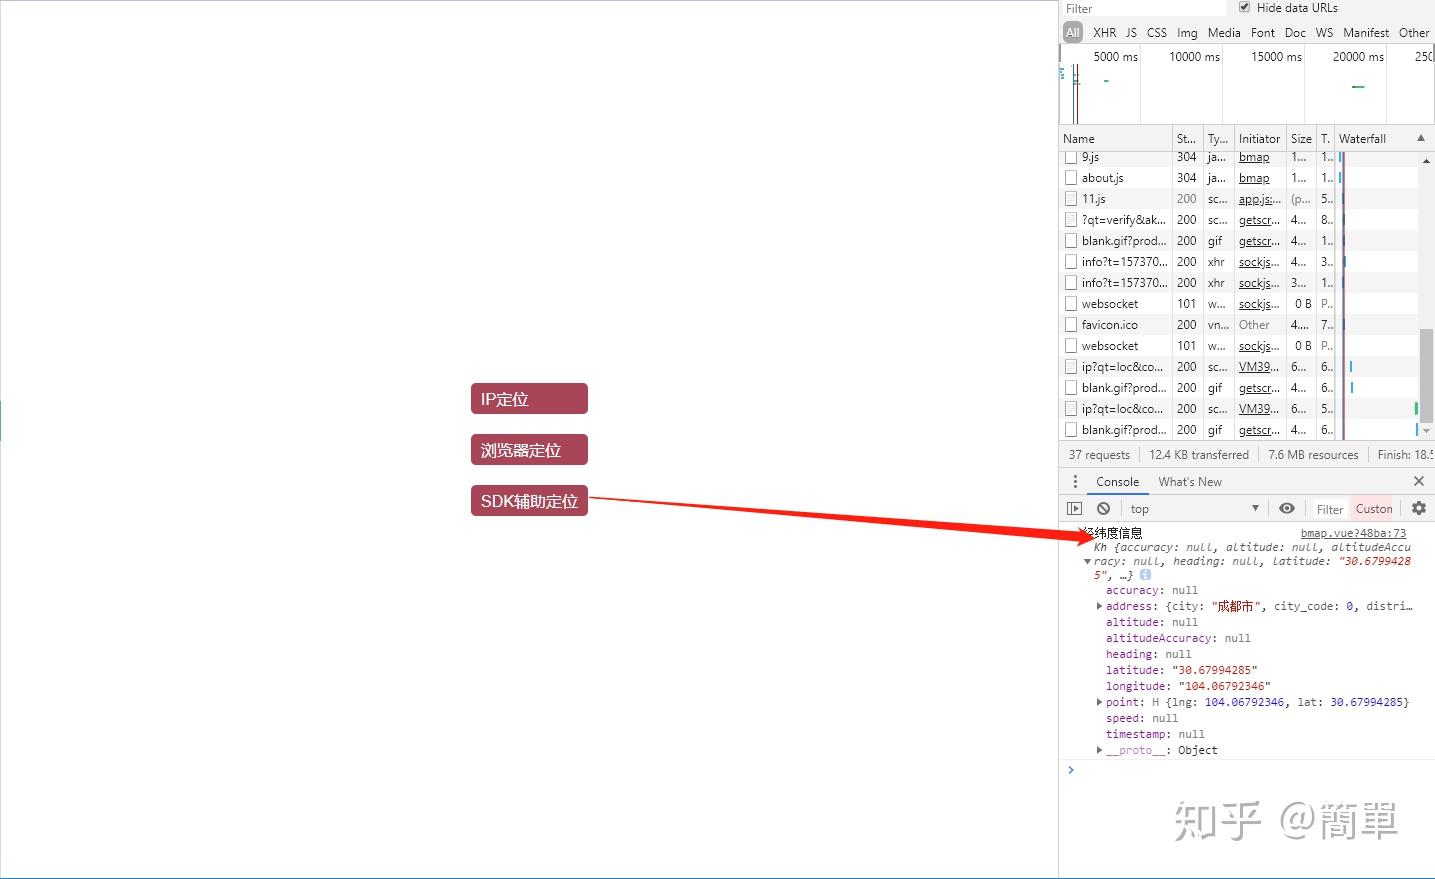Click the 7.6 MB resources status text
This screenshot has width=1435, height=879.
click(x=1313, y=454)
